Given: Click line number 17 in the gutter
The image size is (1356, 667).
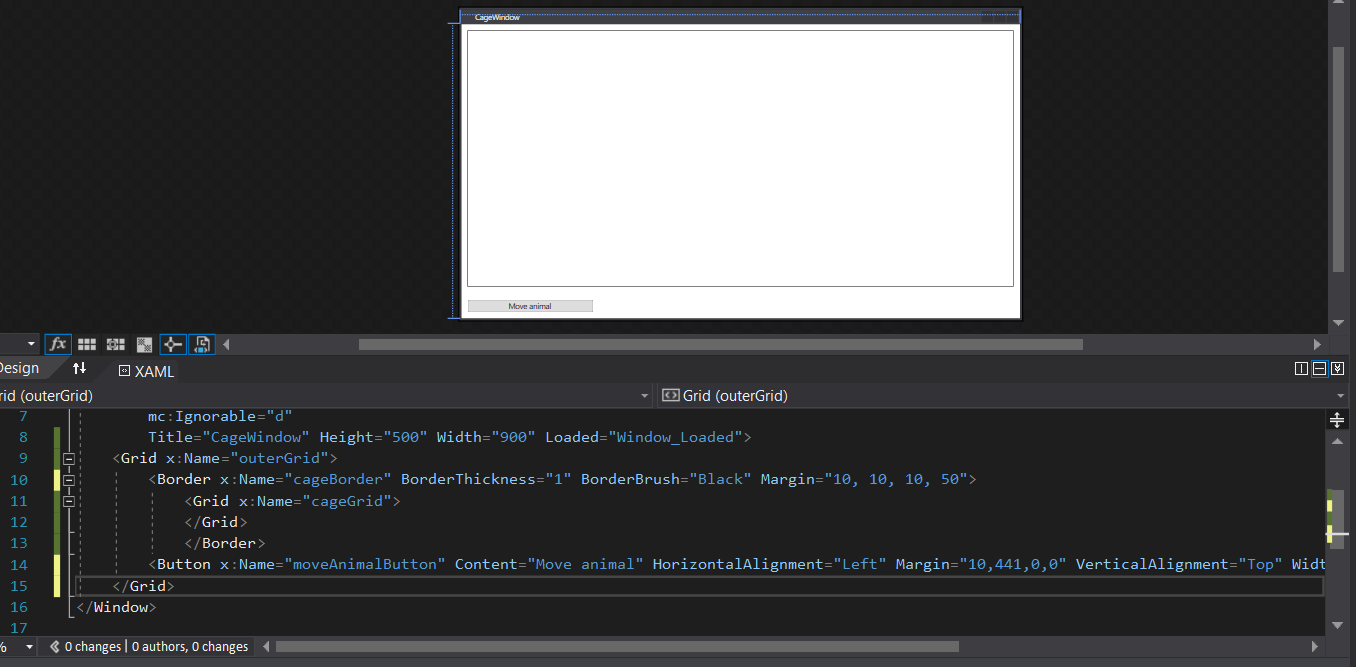Looking at the screenshot, I should 19,628.
